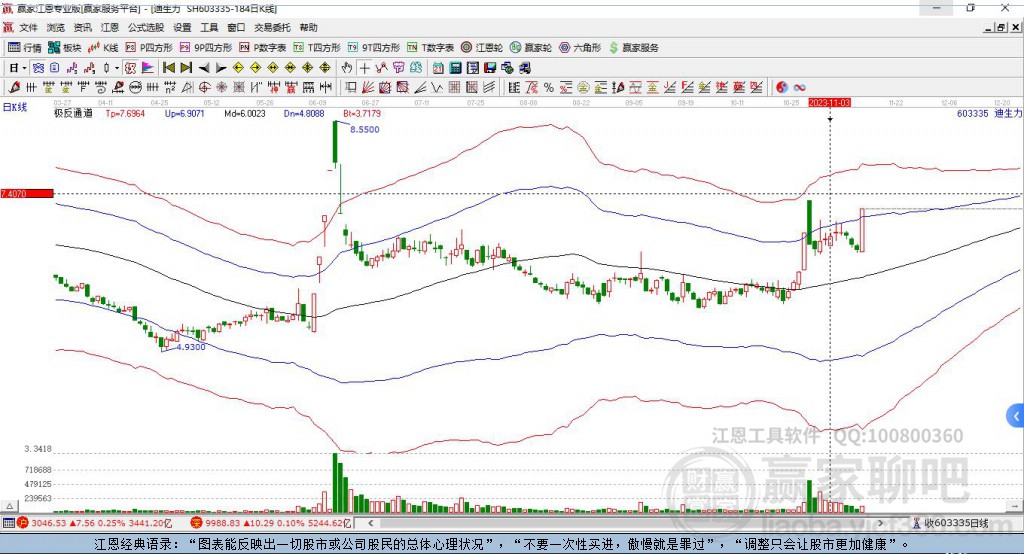Jump to last bar icon

186,68
